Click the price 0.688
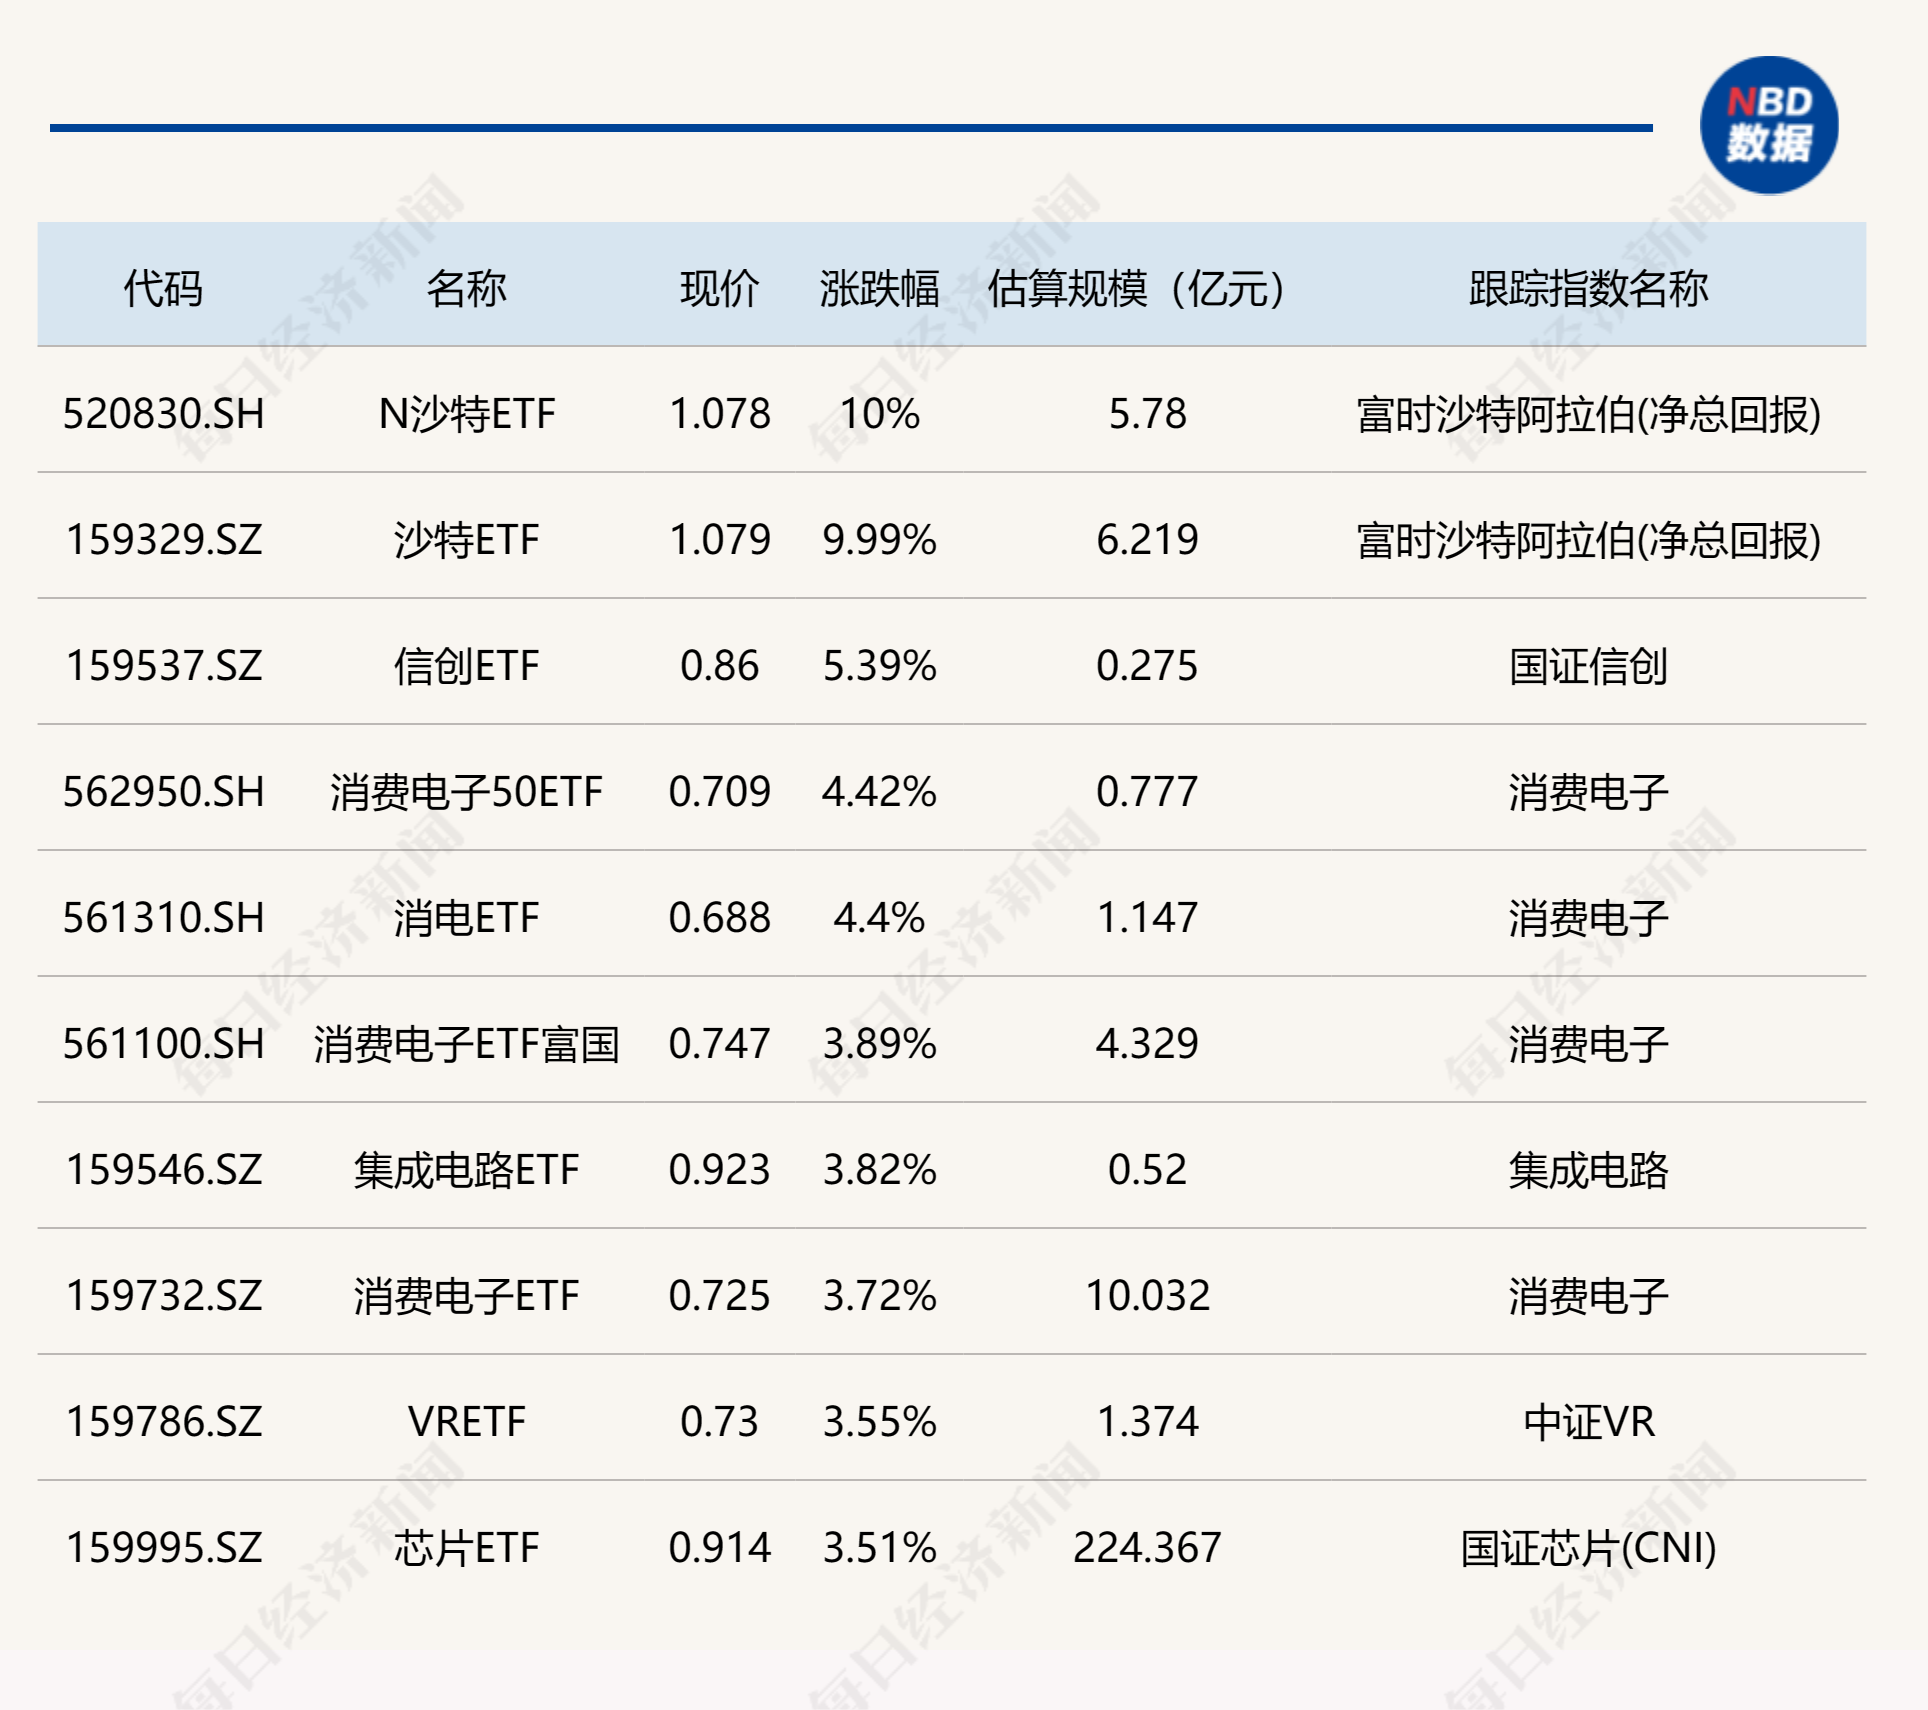This screenshot has width=1928, height=1710. [719, 918]
